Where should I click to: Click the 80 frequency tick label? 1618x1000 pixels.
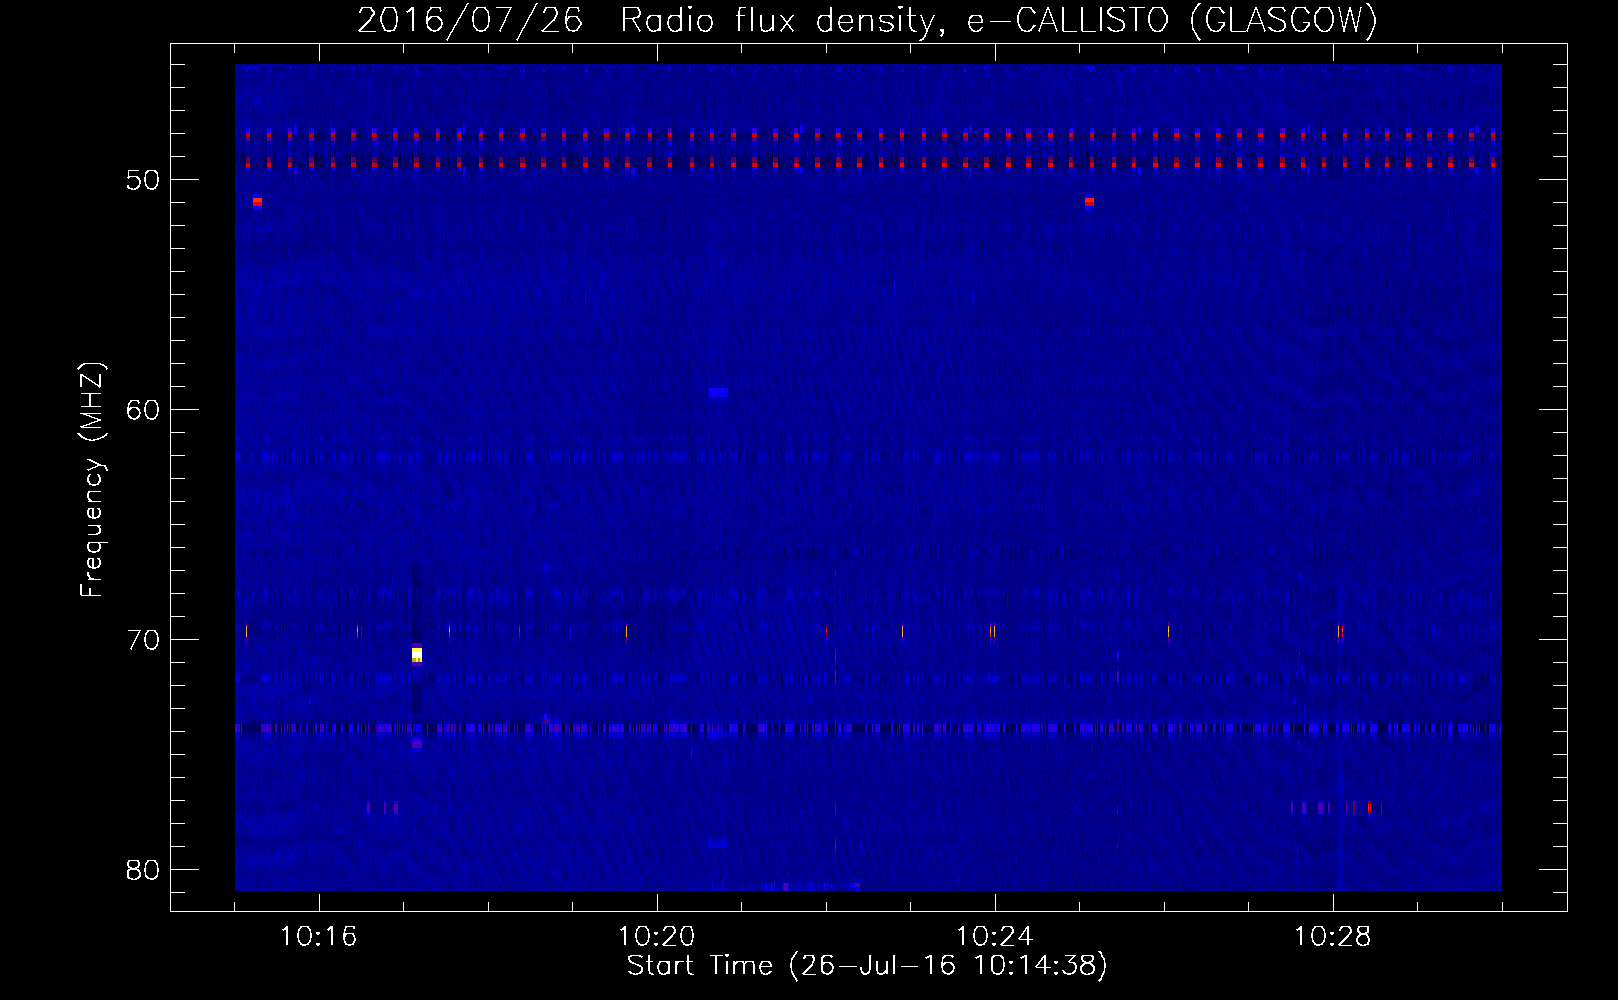pyautogui.click(x=143, y=870)
